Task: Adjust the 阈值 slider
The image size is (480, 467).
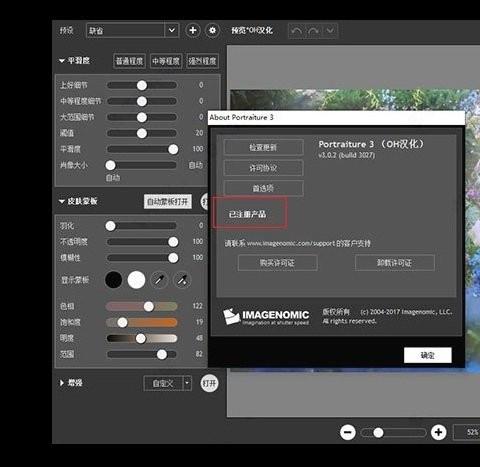Action: (x=142, y=133)
